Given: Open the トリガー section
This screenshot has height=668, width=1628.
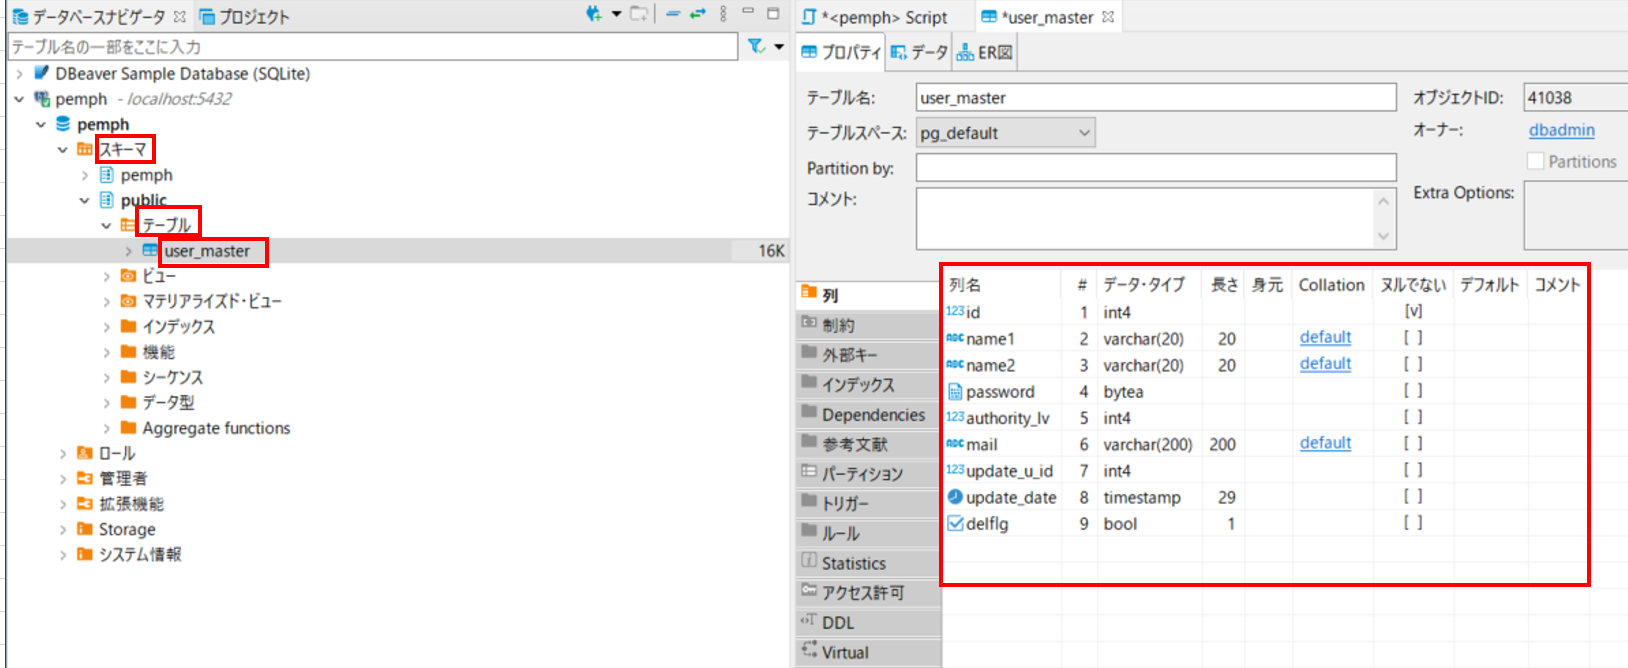Looking at the screenshot, I should pyautogui.click(x=869, y=503).
